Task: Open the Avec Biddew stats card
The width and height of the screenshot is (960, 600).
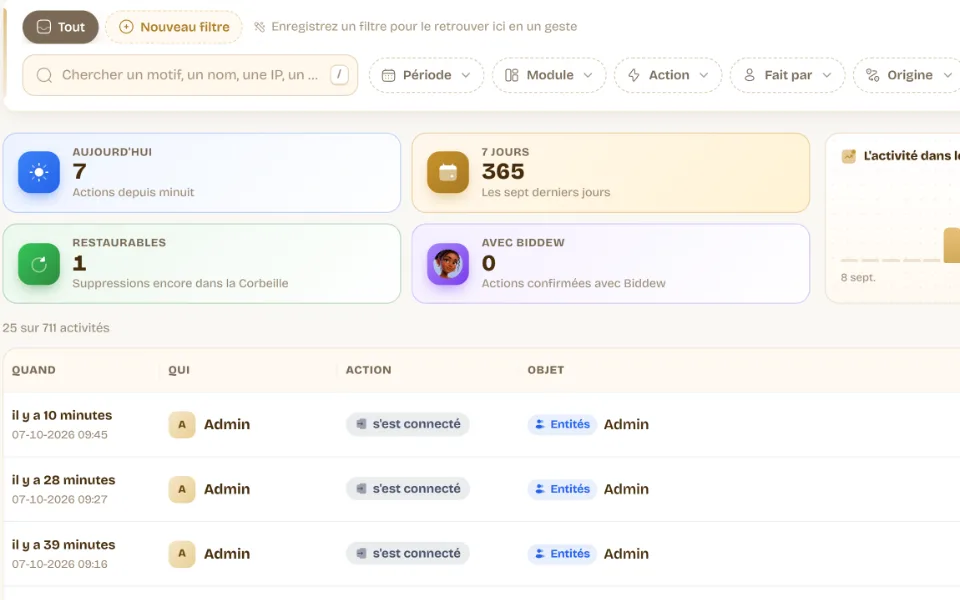Action: click(x=610, y=263)
